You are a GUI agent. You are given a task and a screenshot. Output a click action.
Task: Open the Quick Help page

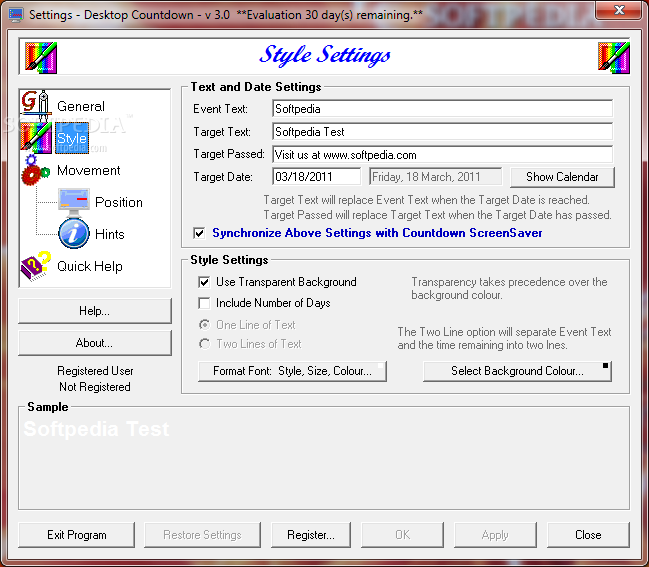90,266
